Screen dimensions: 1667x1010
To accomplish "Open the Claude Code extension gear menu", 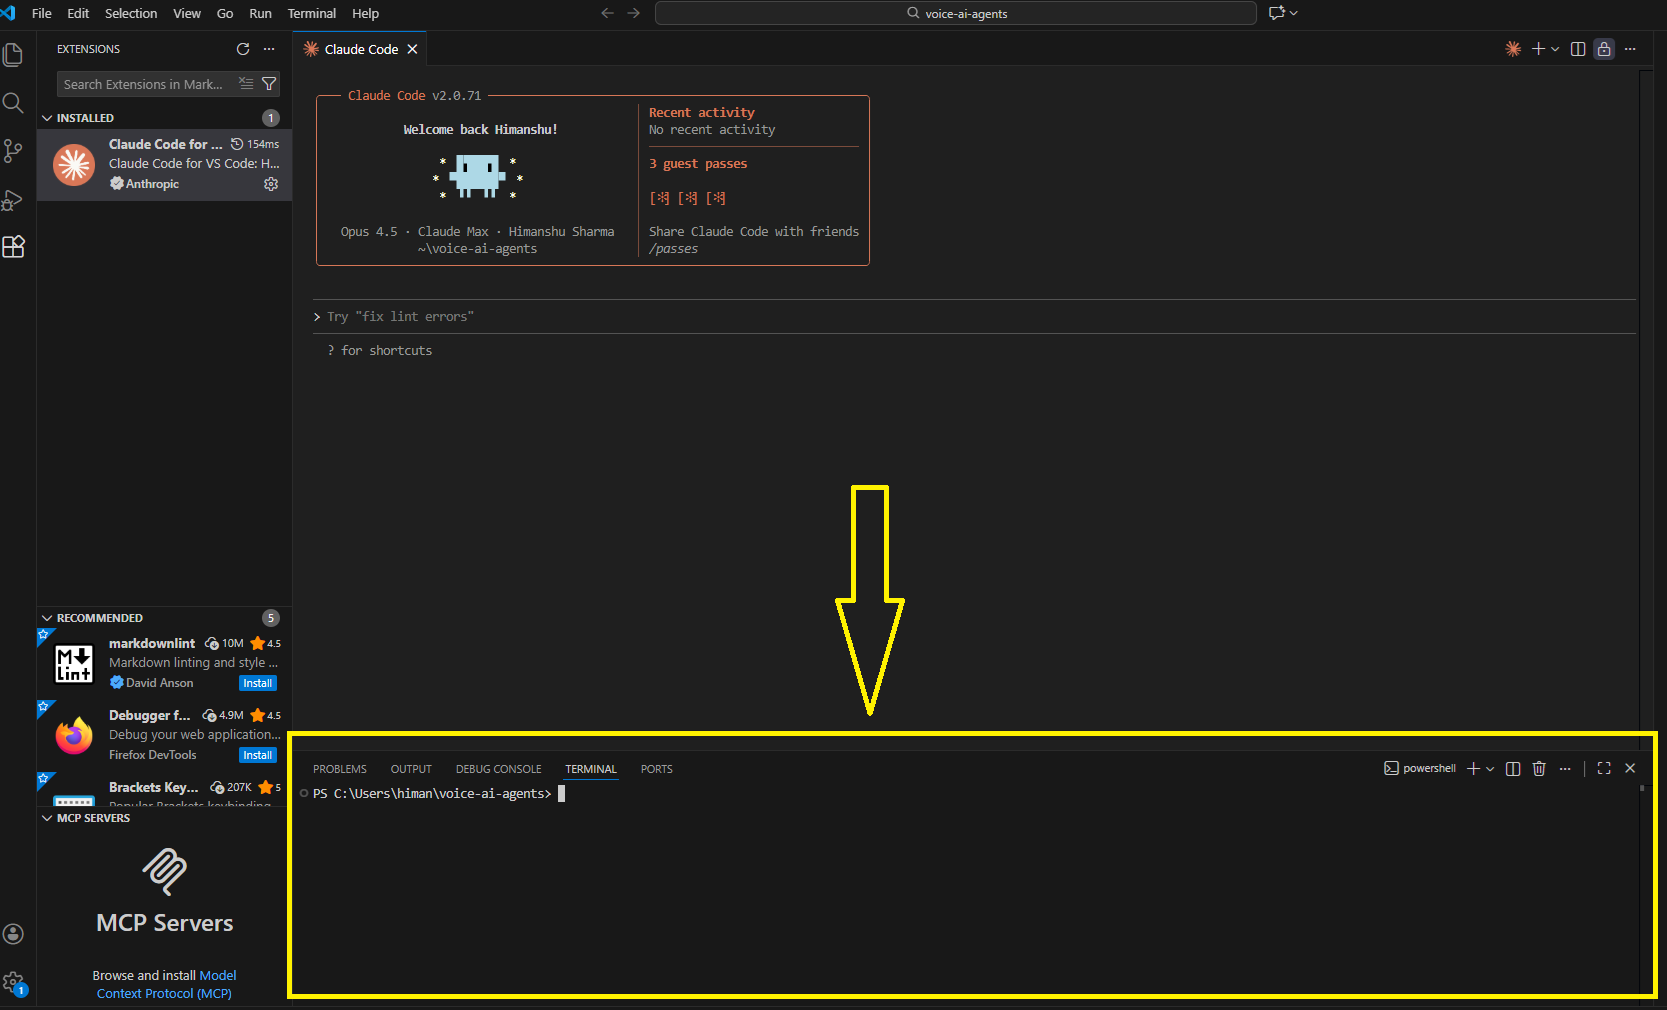I will coord(270,184).
